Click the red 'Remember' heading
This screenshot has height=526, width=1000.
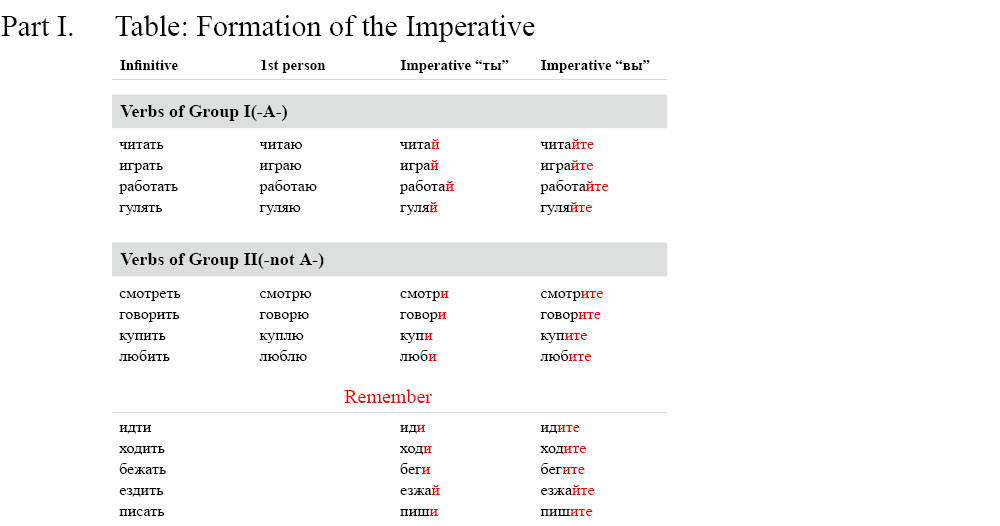[x=388, y=397]
